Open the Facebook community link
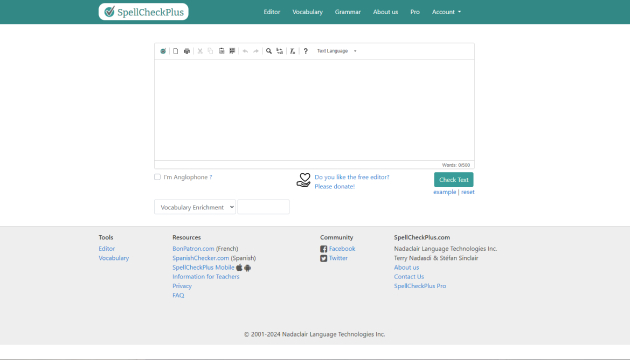Viewport: 630px width, 360px height. [x=342, y=249]
